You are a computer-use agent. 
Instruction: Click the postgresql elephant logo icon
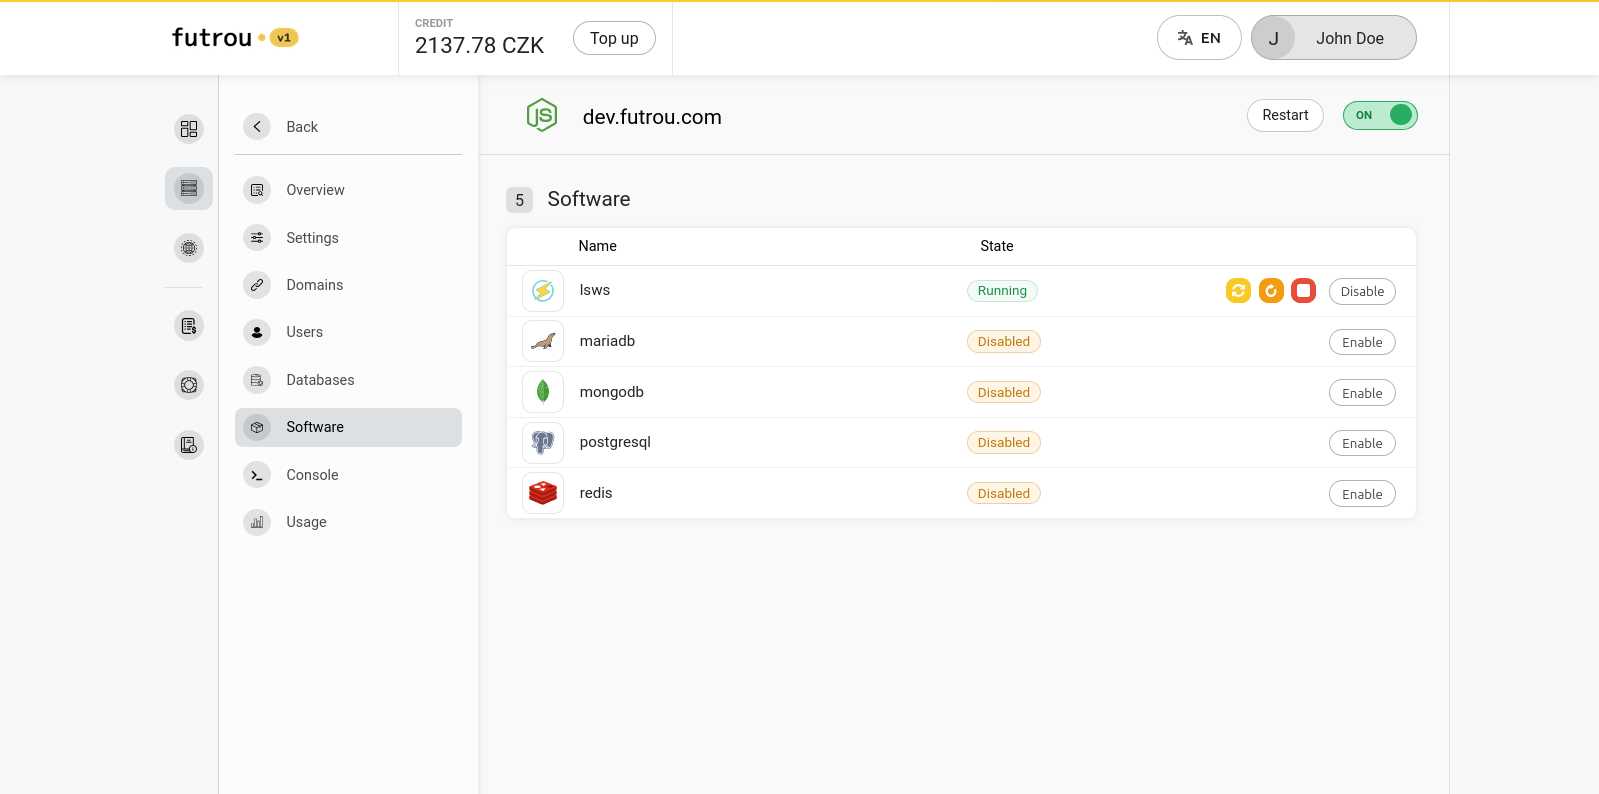(543, 442)
